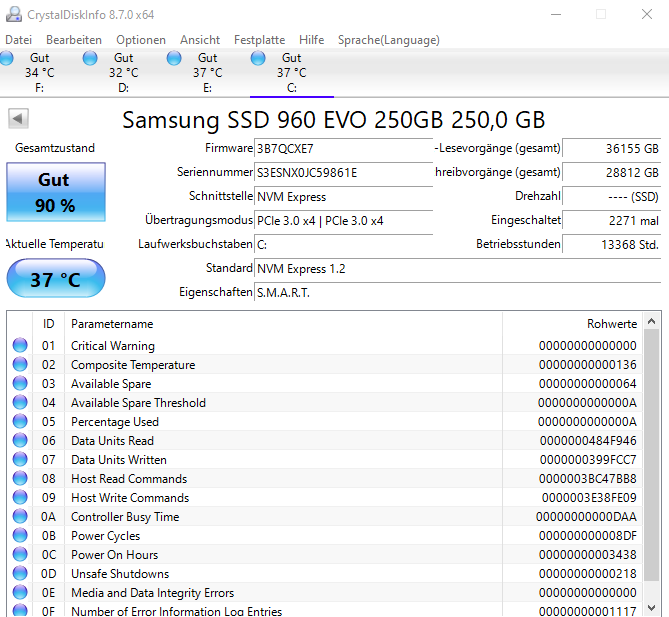Screen dimensions: 669x617
Task: Click the Übertragungsmodus PCIe 3.0 x4 field
Action: click(x=343, y=221)
